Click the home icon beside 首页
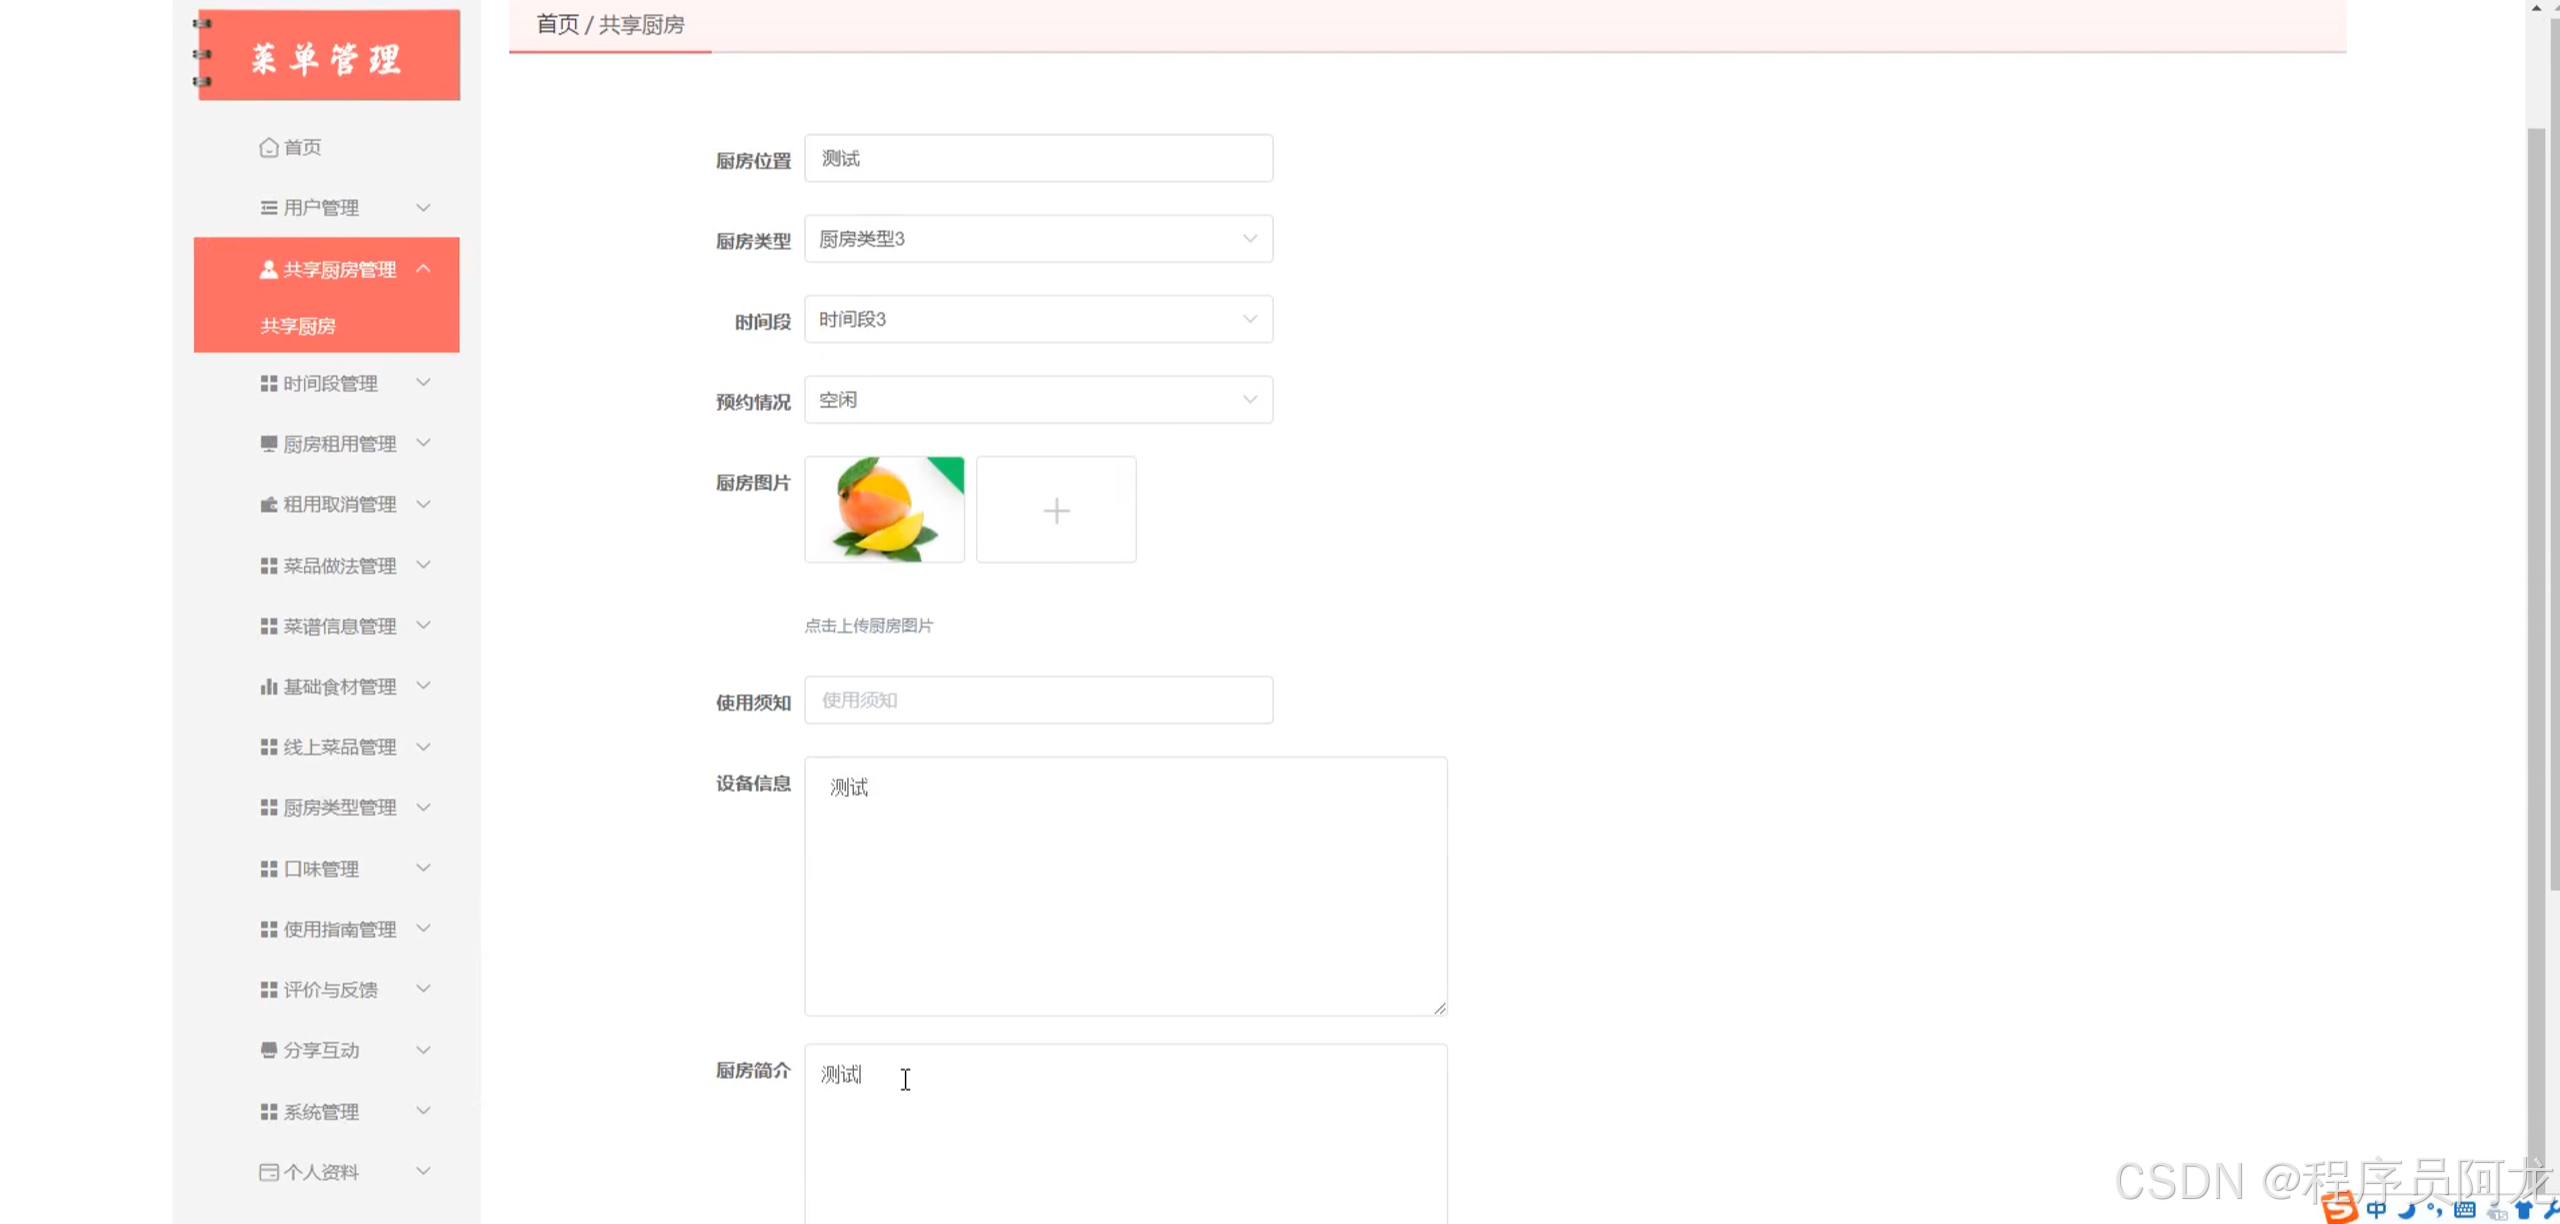 click(x=268, y=148)
